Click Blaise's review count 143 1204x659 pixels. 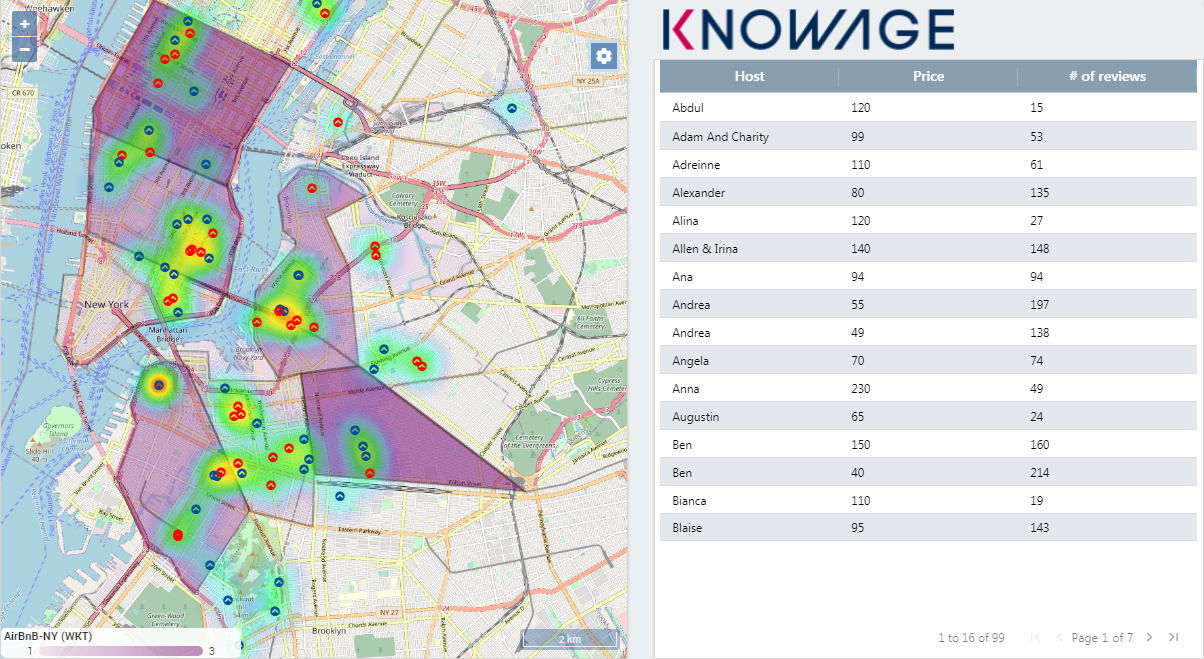[x=1041, y=528]
